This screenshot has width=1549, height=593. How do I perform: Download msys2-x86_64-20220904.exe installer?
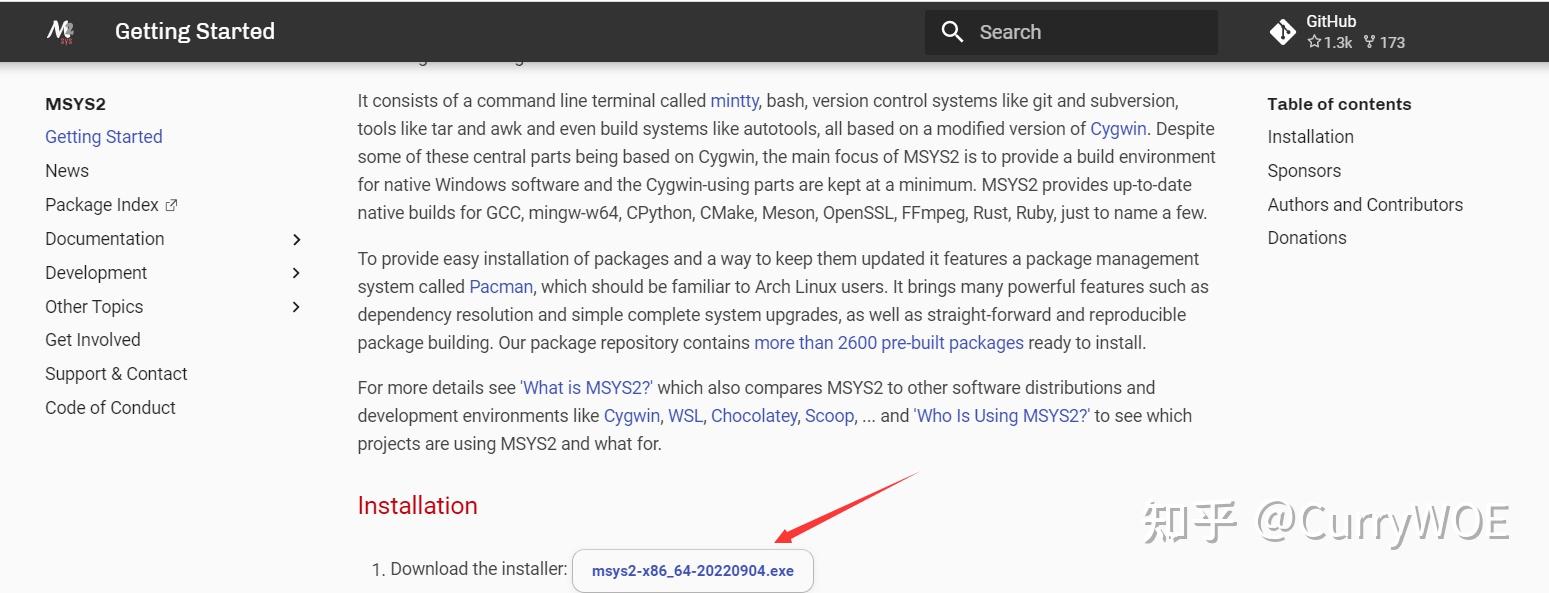point(693,571)
